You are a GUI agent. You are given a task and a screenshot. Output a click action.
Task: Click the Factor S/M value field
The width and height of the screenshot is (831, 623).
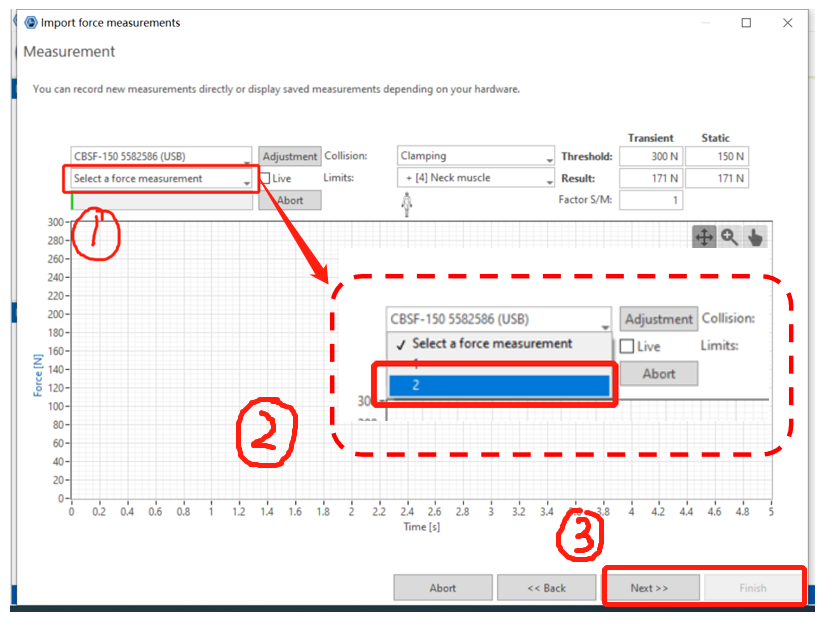tap(650, 200)
